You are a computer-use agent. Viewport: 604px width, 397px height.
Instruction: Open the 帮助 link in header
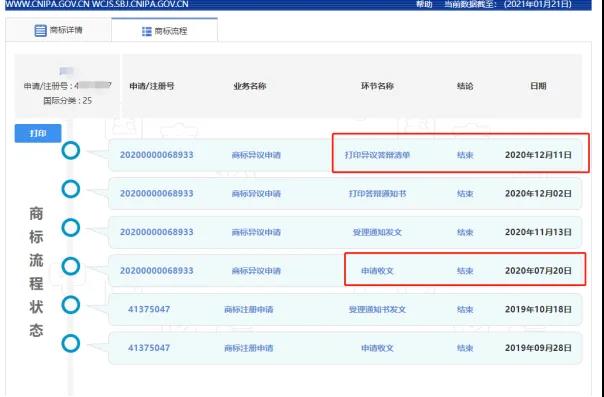tap(424, 5)
